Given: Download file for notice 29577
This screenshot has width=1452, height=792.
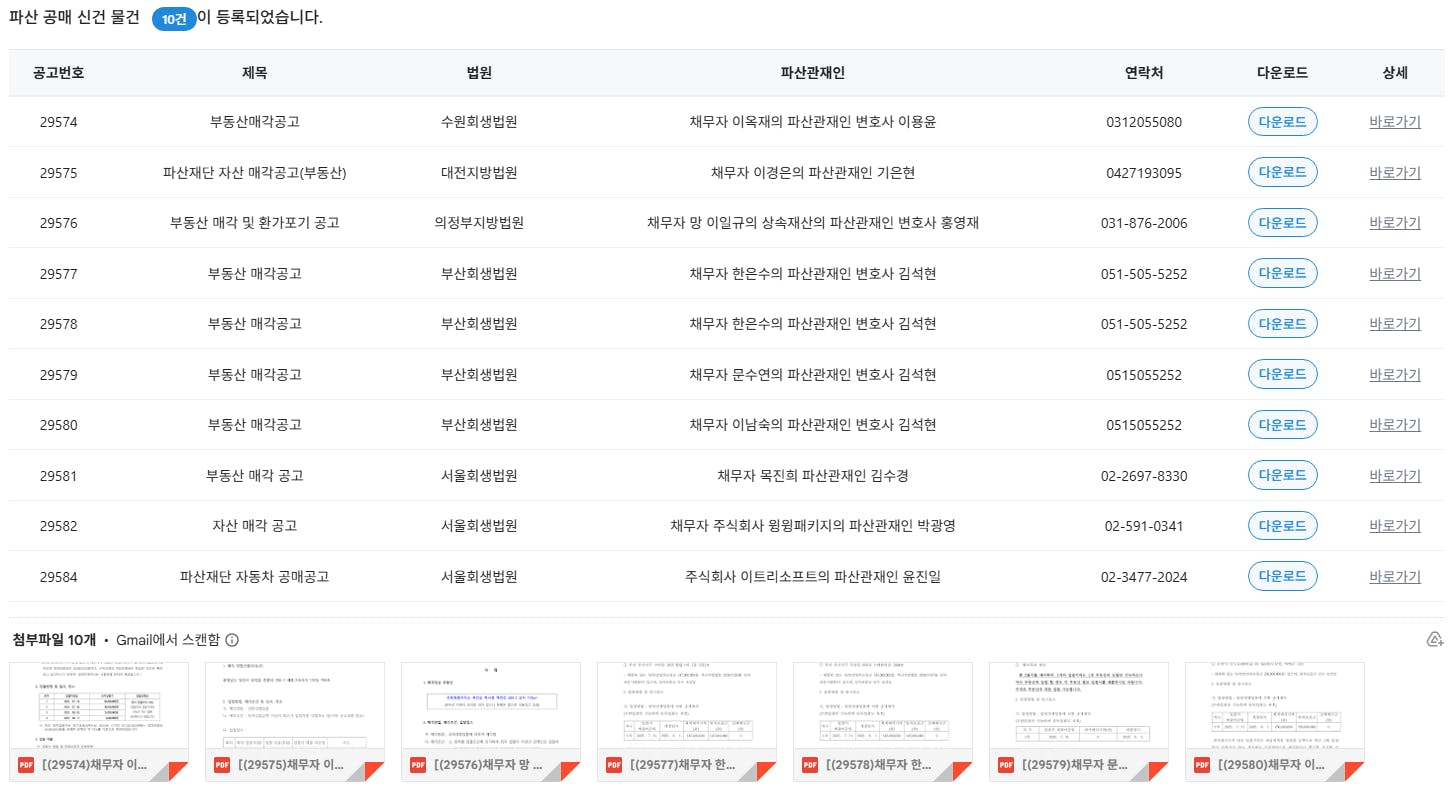Looking at the screenshot, I should point(1282,273).
